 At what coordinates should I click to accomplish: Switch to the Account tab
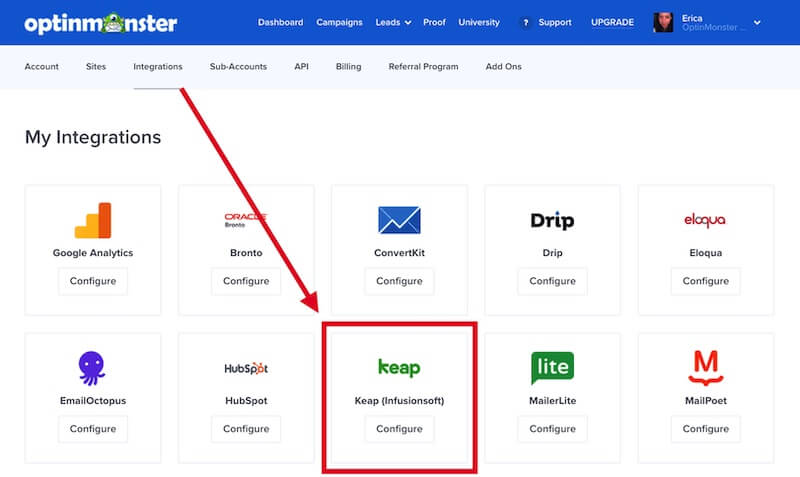41,67
